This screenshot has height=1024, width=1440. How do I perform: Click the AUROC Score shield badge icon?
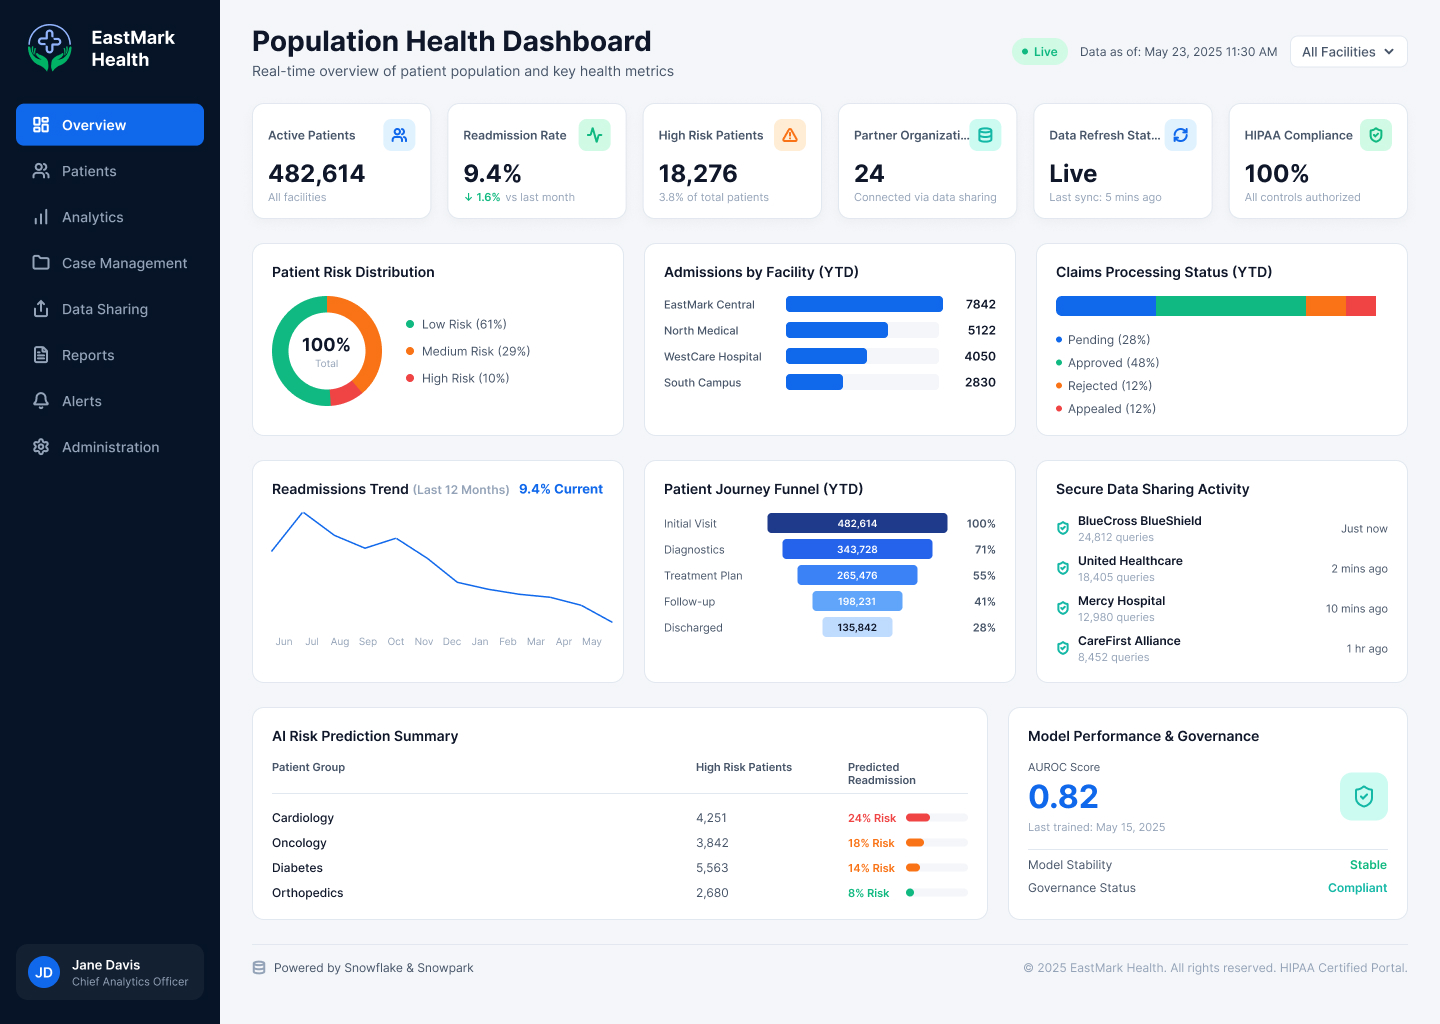(1364, 797)
